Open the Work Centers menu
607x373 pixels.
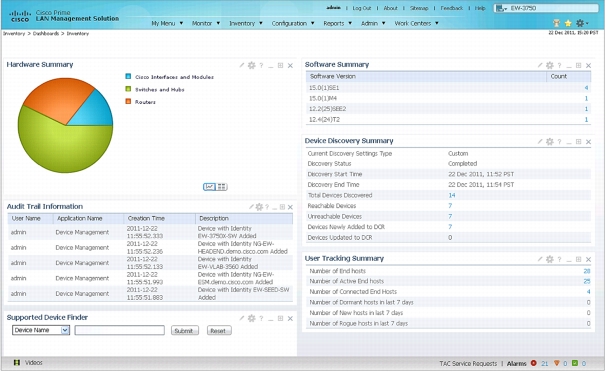[417, 23]
